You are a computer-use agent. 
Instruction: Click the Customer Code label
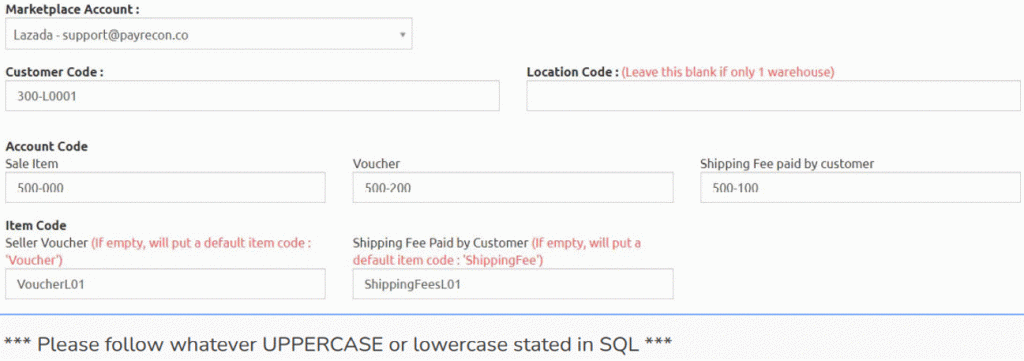click(54, 72)
